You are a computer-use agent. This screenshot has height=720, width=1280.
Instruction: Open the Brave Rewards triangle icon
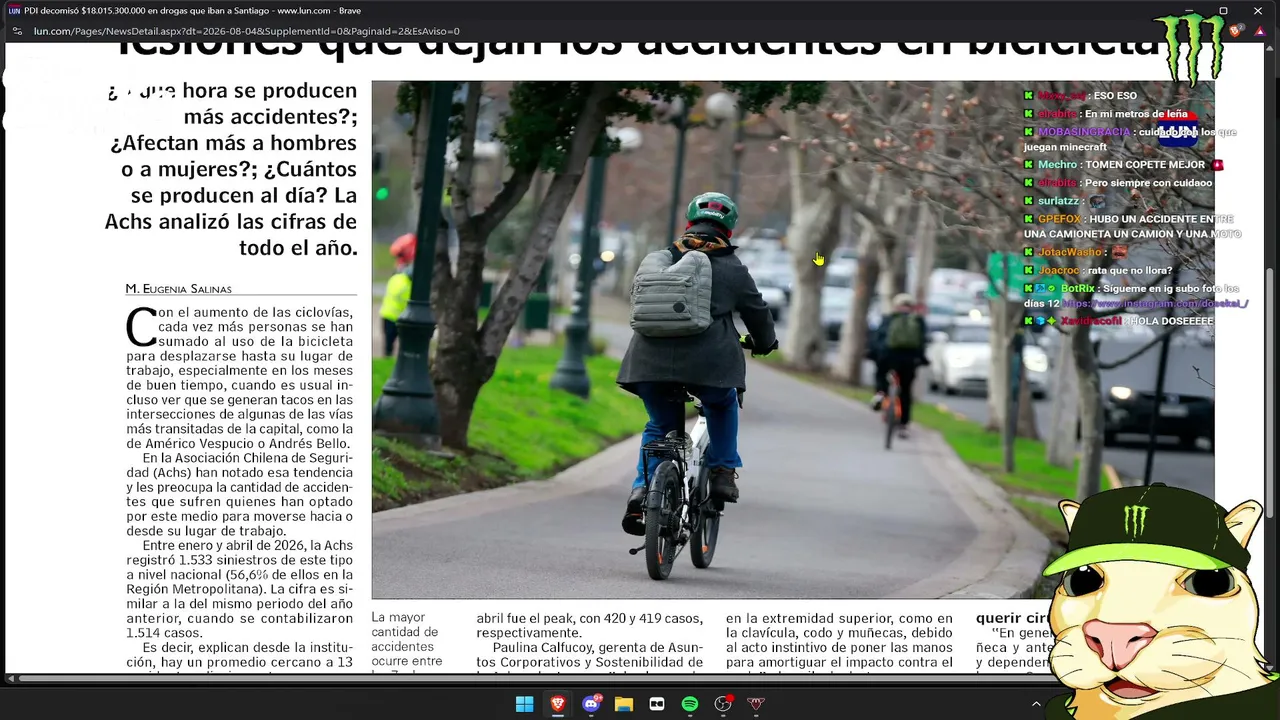click(1258, 31)
